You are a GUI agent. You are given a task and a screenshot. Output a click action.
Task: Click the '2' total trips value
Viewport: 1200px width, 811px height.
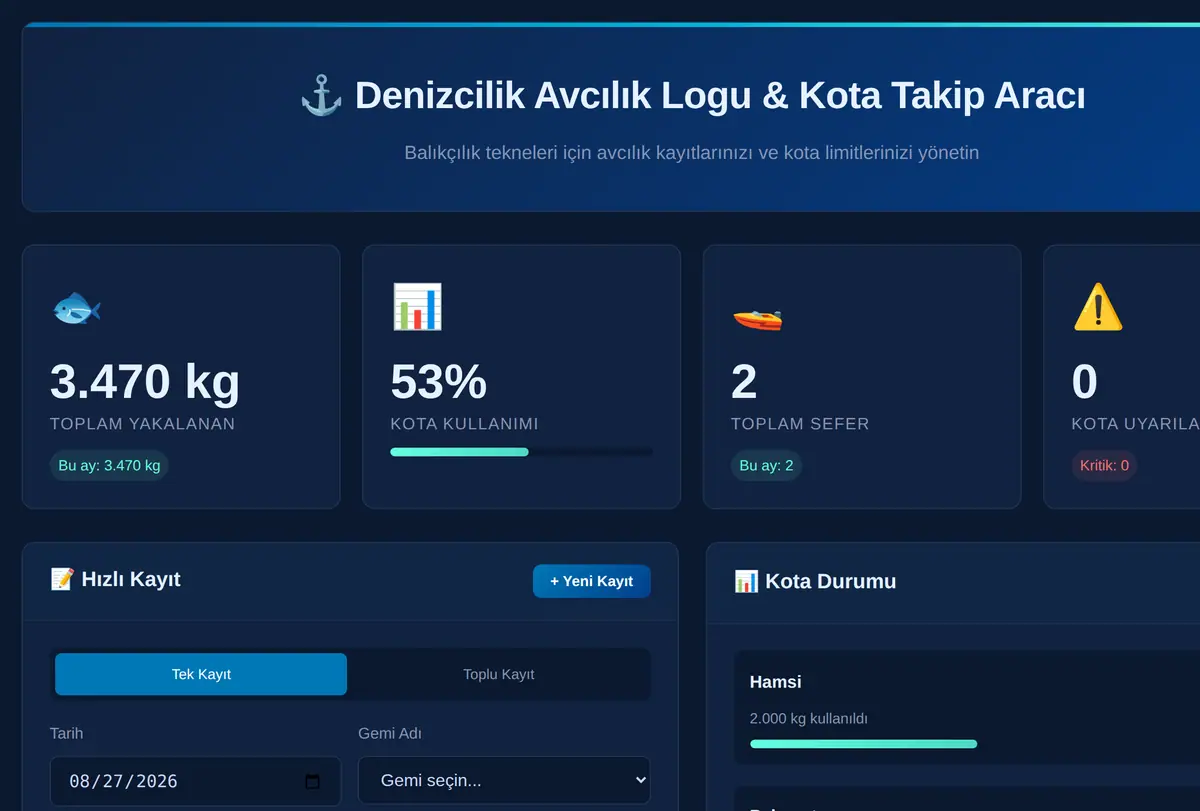(744, 381)
